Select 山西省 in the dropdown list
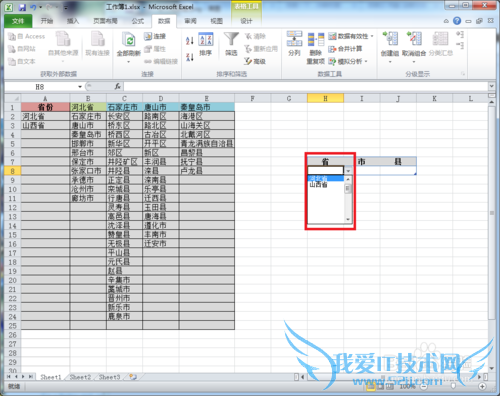This screenshot has height=396, width=500. click(x=326, y=184)
